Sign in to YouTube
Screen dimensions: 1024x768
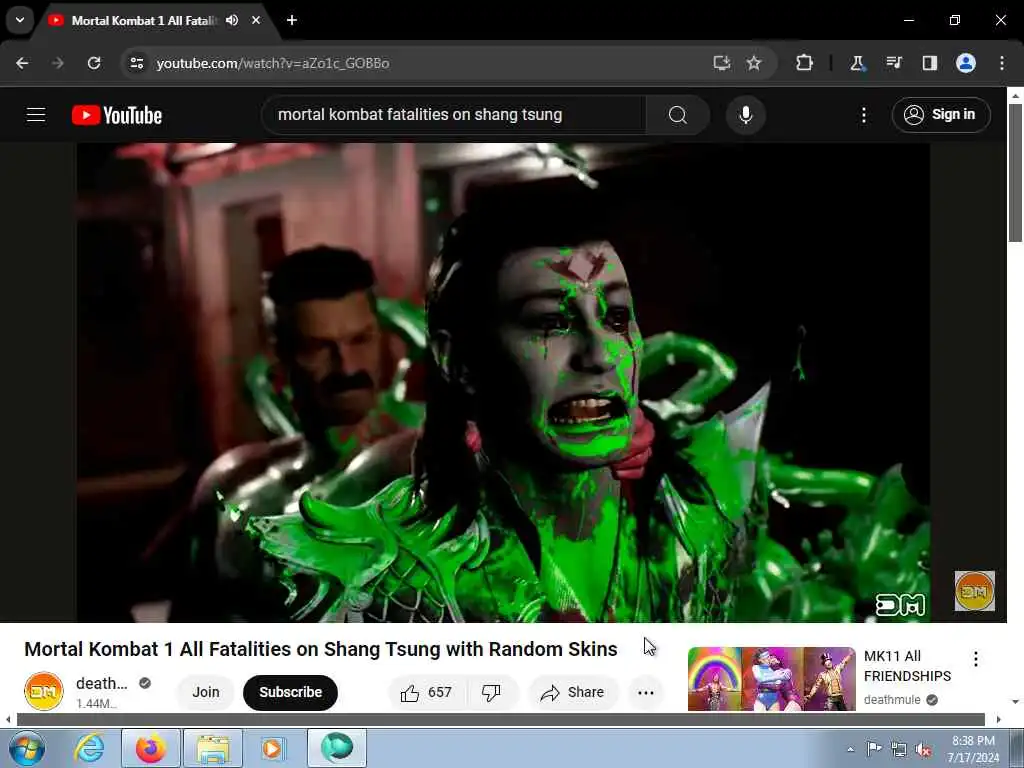(940, 115)
